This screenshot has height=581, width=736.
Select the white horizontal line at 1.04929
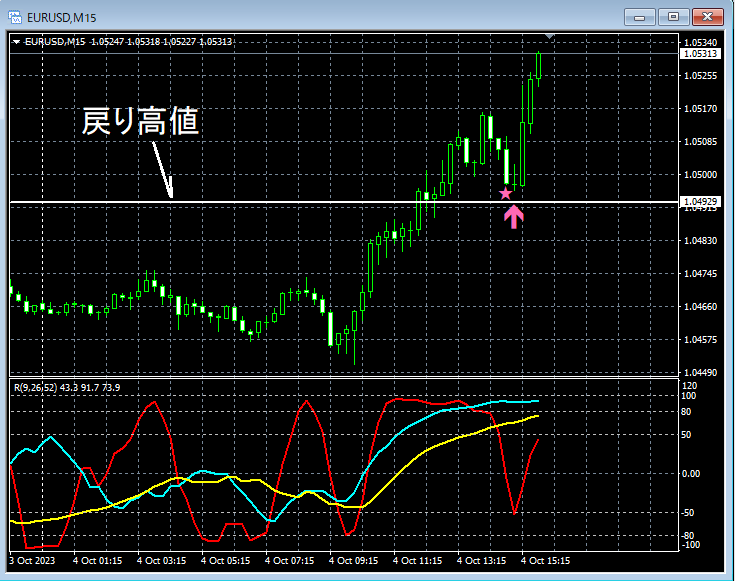point(344,202)
